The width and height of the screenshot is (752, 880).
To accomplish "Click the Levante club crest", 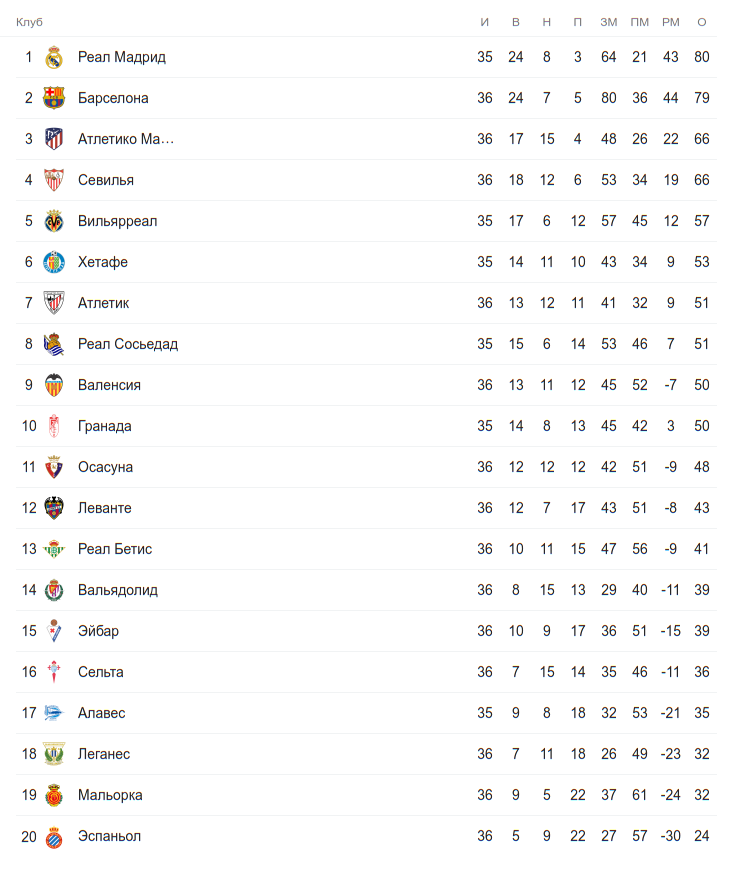I will pyautogui.click(x=54, y=508).
